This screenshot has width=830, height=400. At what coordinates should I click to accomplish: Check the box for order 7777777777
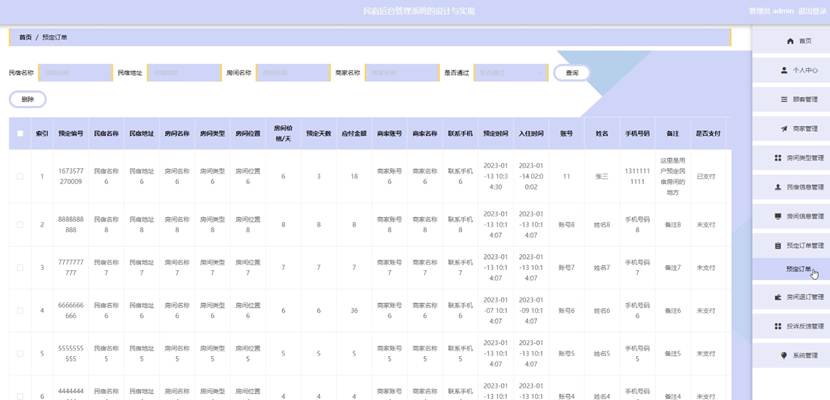(20, 268)
